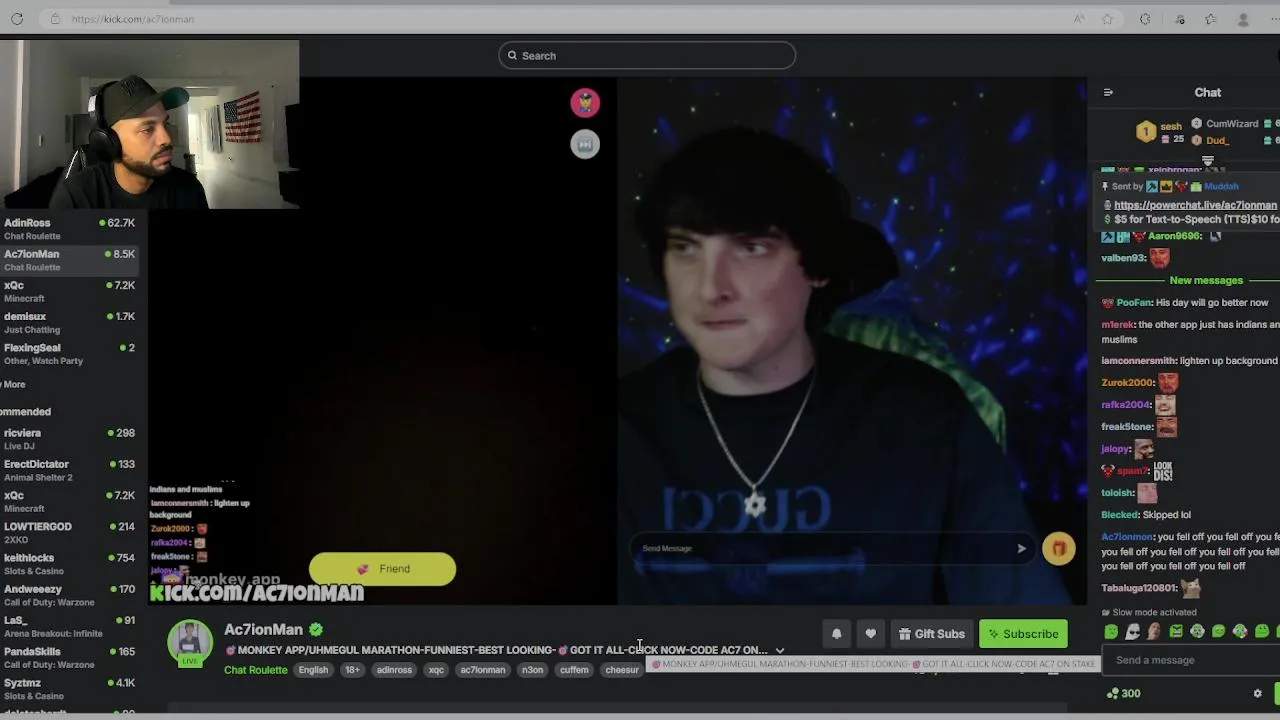Click the green Subscribe button
This screenshot has width=1280, height=720.
pos(1023,634)
